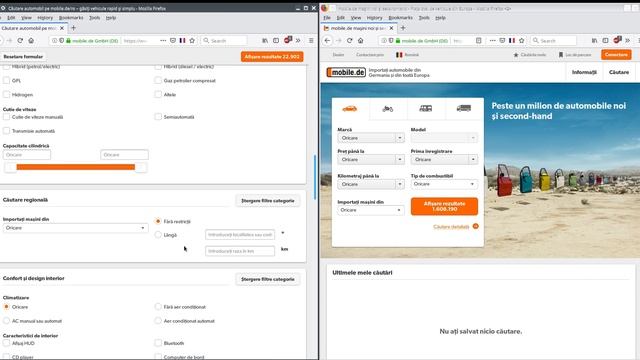Open page actions dots in left window
The height and width of the screenshot is (360, 640).
[163, 40]
